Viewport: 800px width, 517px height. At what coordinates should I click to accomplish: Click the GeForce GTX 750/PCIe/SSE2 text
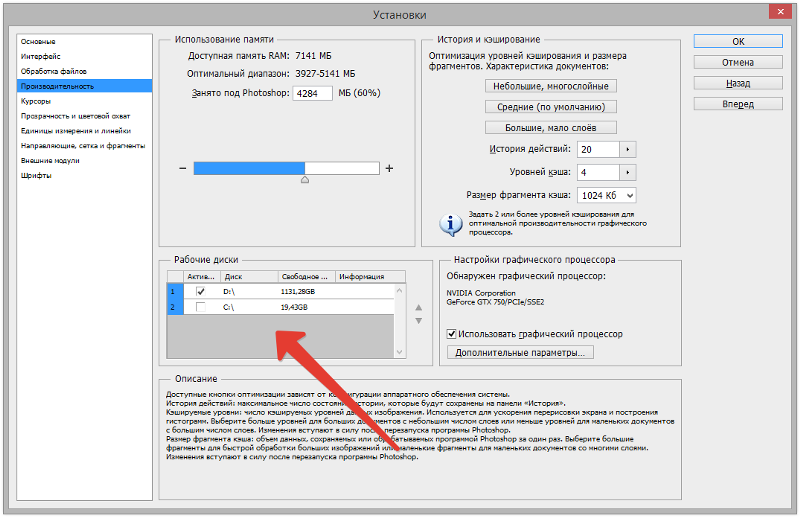pos(495,302)
